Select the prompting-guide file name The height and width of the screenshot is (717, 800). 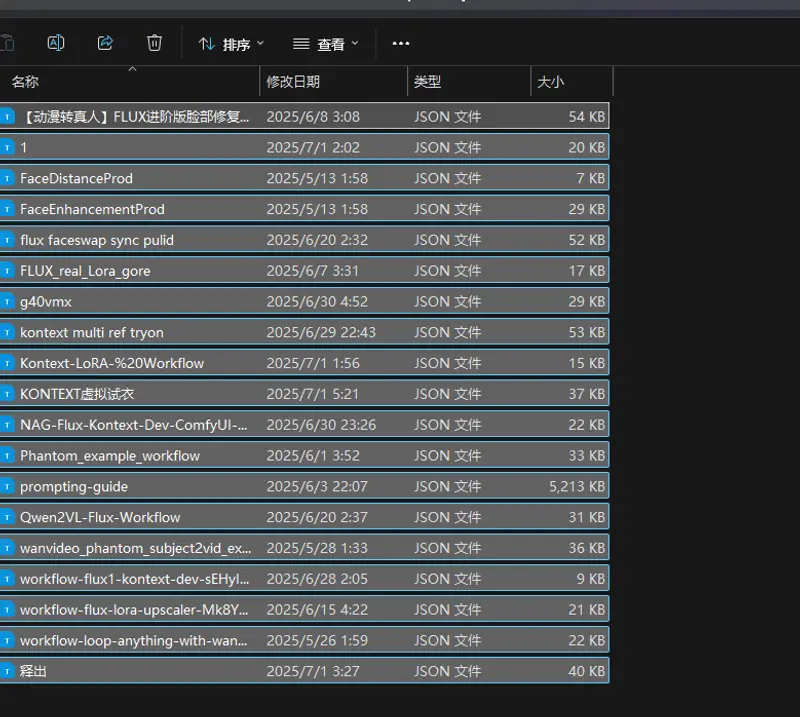(74, 487)
